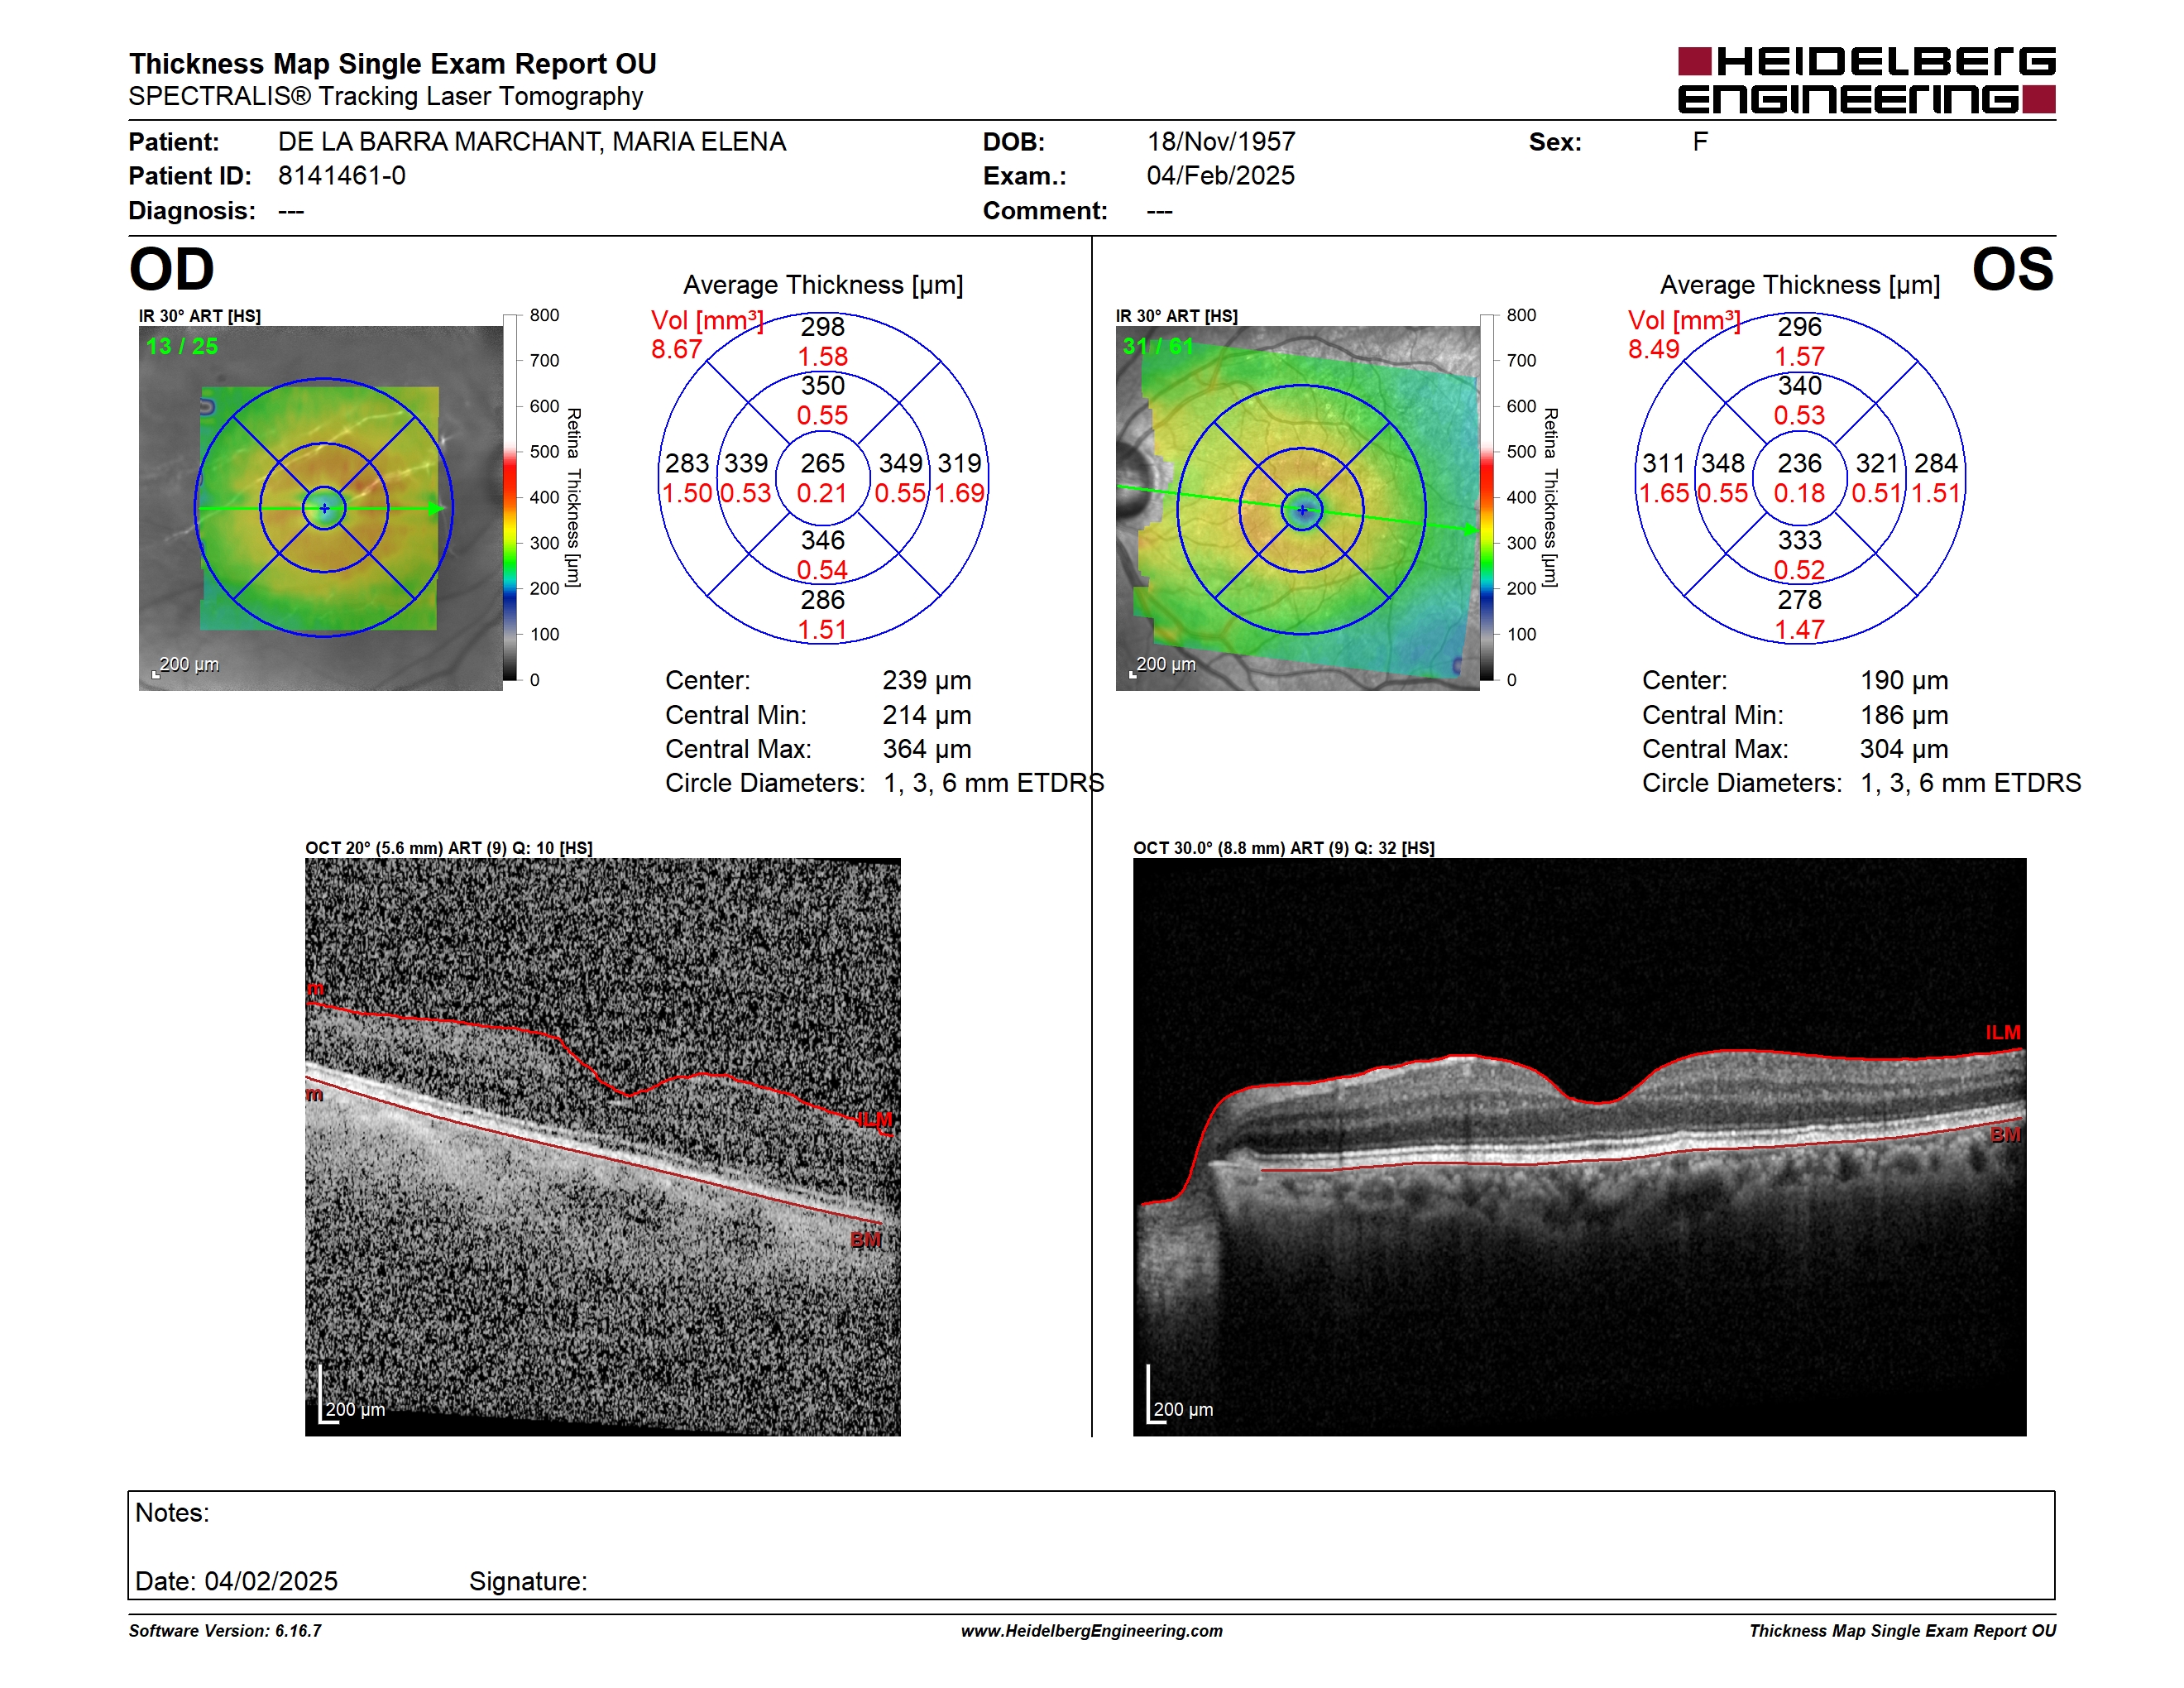The image size is (2184, 1688).
Task: Click the OD retina thickness color scale bar
Action: click(x=510, y=498)
